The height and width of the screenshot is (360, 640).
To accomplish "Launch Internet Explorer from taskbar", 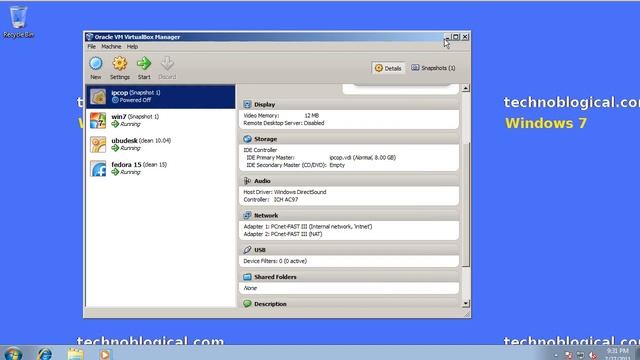I will 44,354.
